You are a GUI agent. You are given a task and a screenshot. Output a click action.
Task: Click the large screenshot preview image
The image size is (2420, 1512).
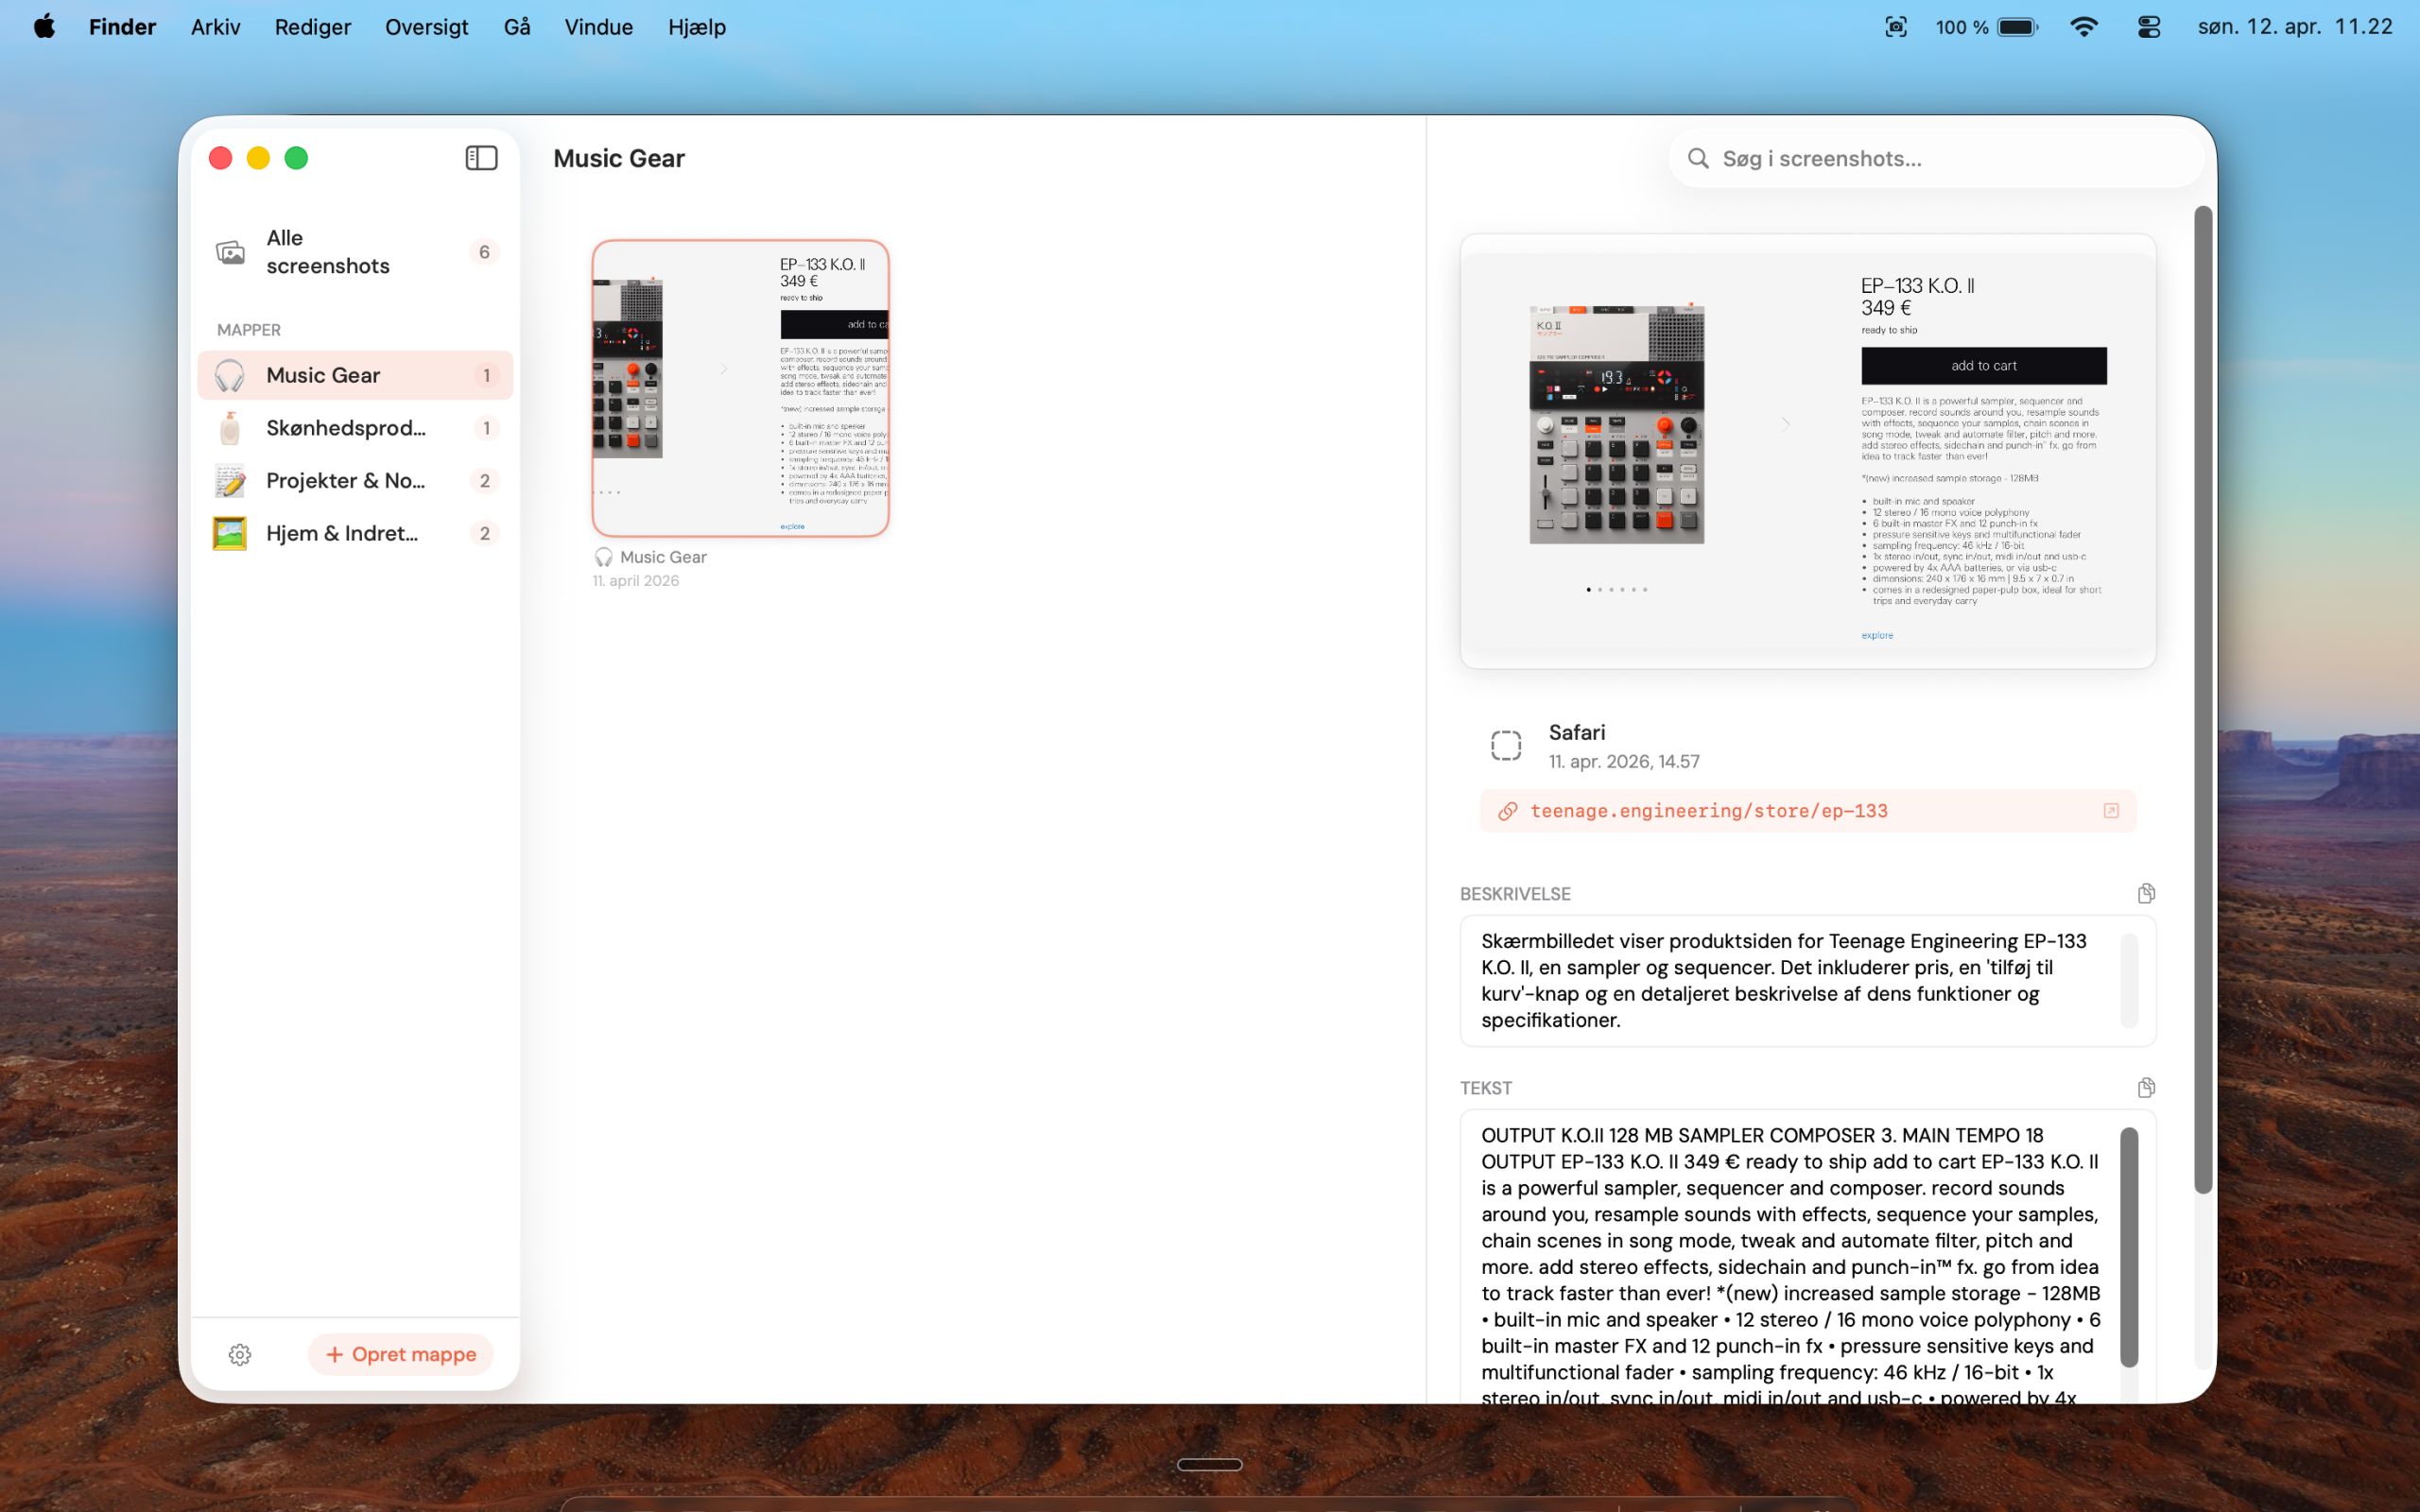click(1807, 452)
